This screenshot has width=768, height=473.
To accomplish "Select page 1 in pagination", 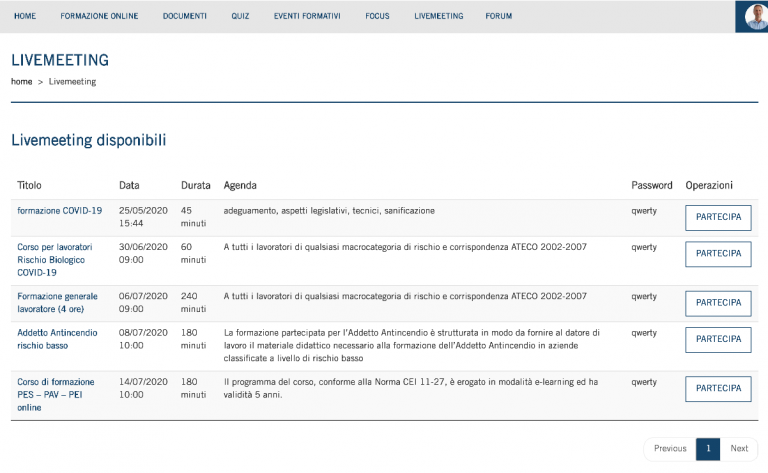I will [x=708, y=449].
